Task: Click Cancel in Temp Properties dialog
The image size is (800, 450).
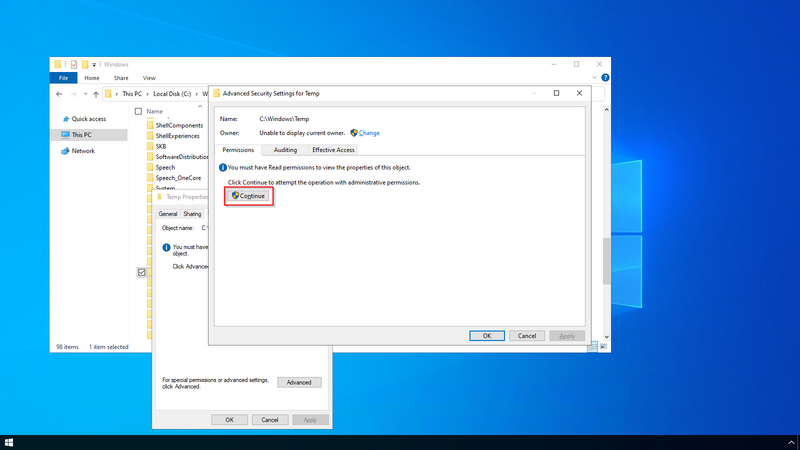Action: pos(269,420)
